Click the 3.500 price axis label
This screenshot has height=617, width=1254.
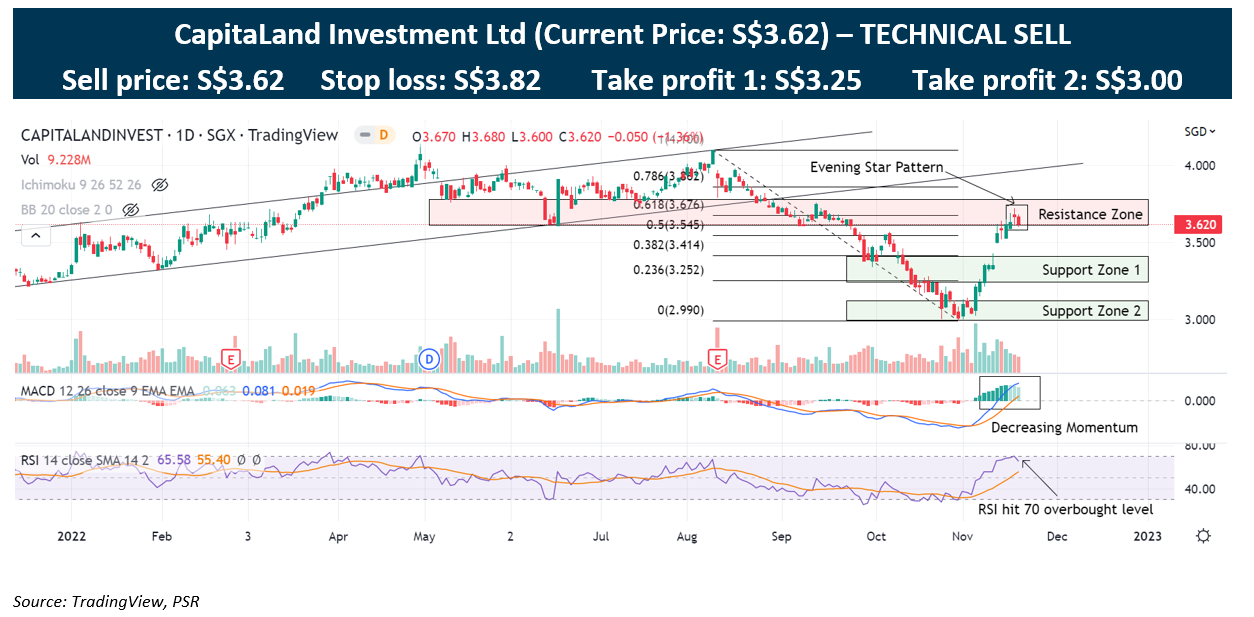click(x=1199, y=243)
